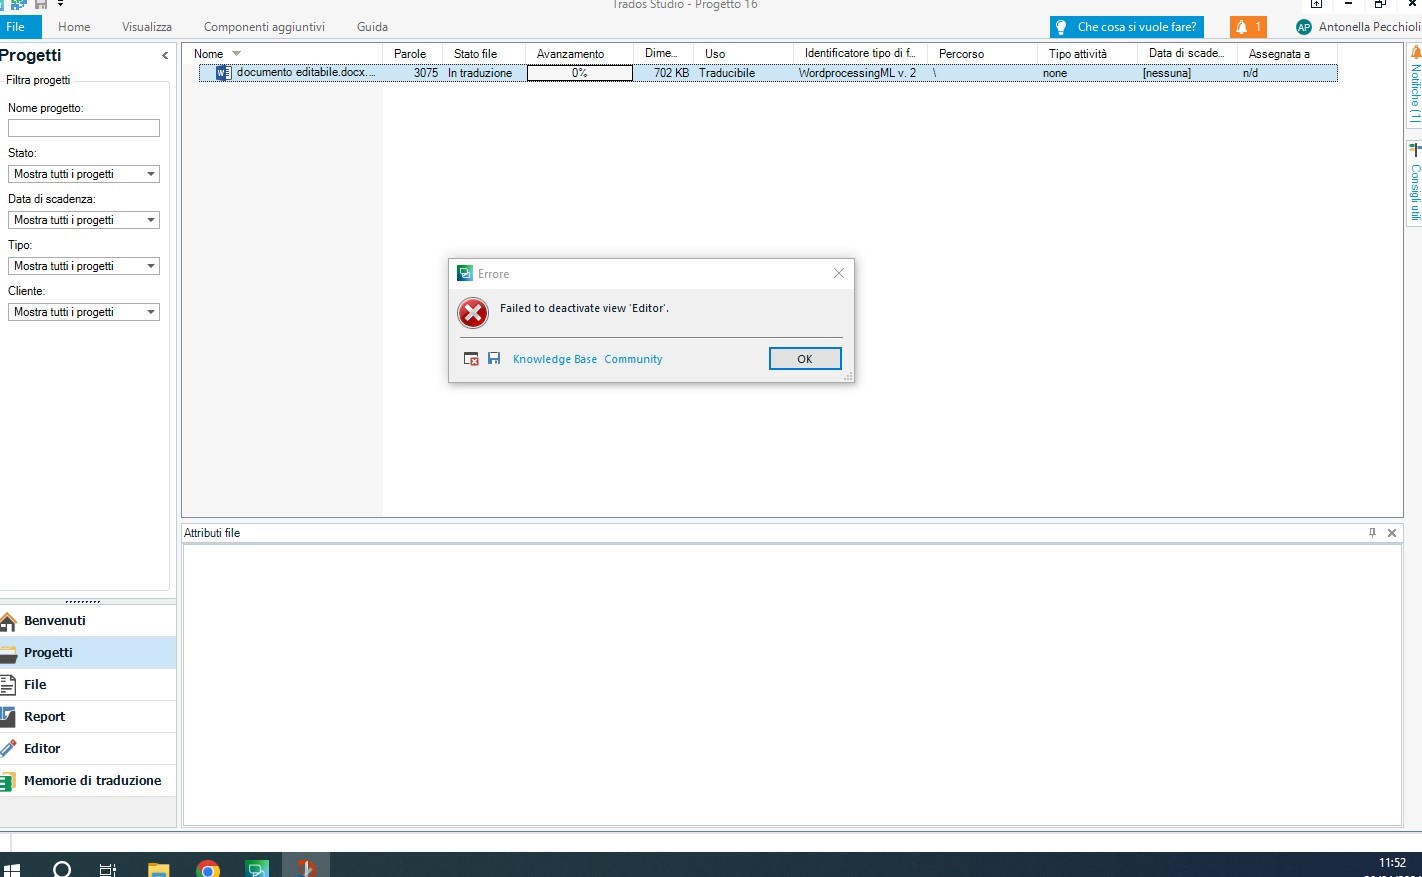The height and width of the screenshot is (877, 1422).
Task: Close the Errore dialog with X
Action: click(839, 273)
